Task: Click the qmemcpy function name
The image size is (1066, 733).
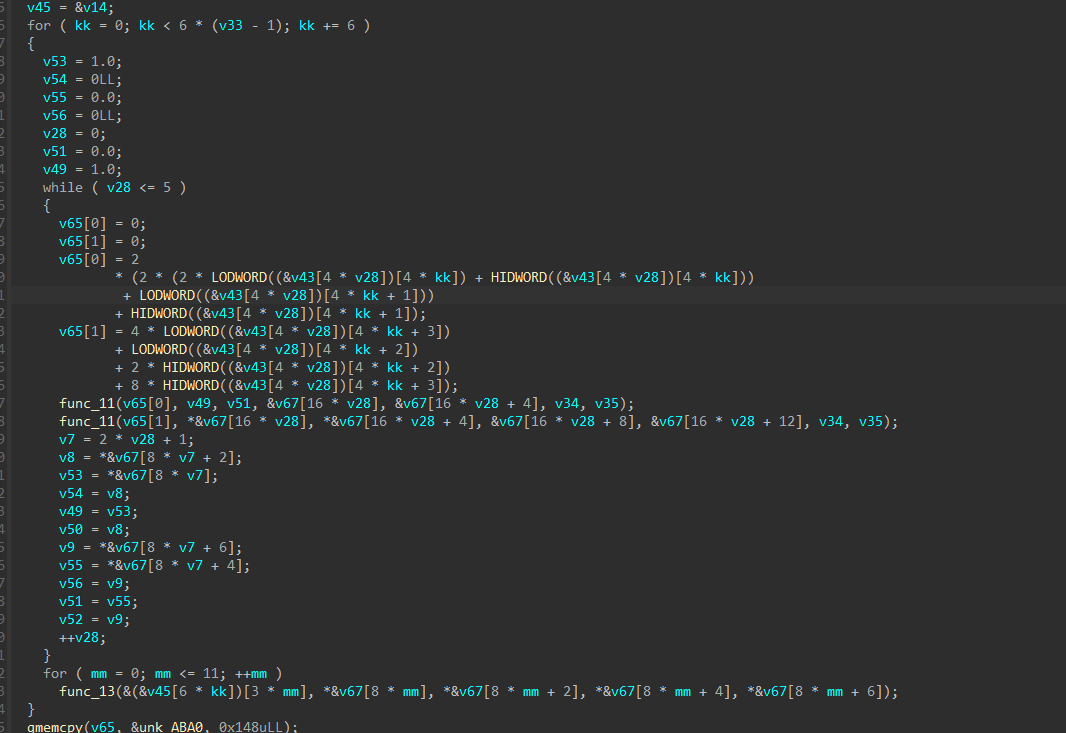Action: [x=55, y=726]
